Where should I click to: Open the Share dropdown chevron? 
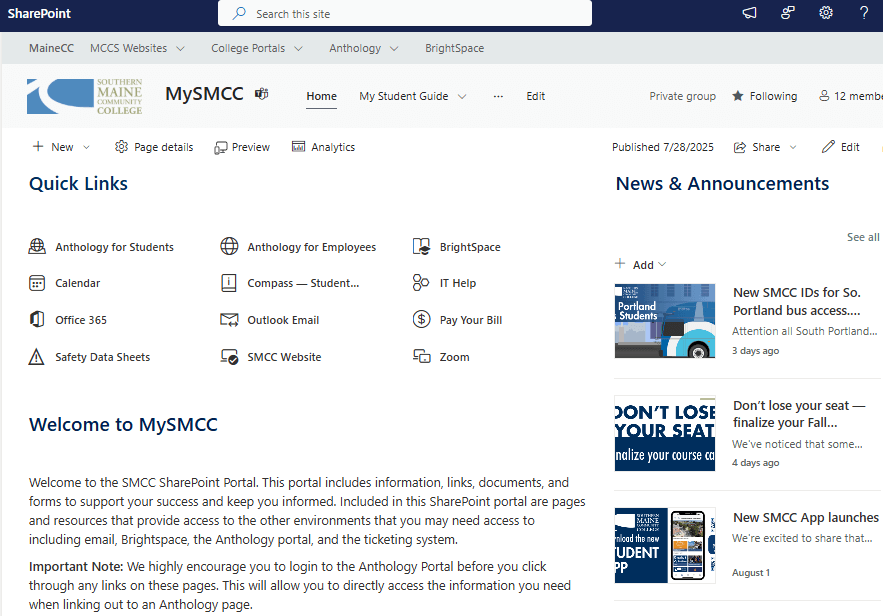(x=793, y=148)
